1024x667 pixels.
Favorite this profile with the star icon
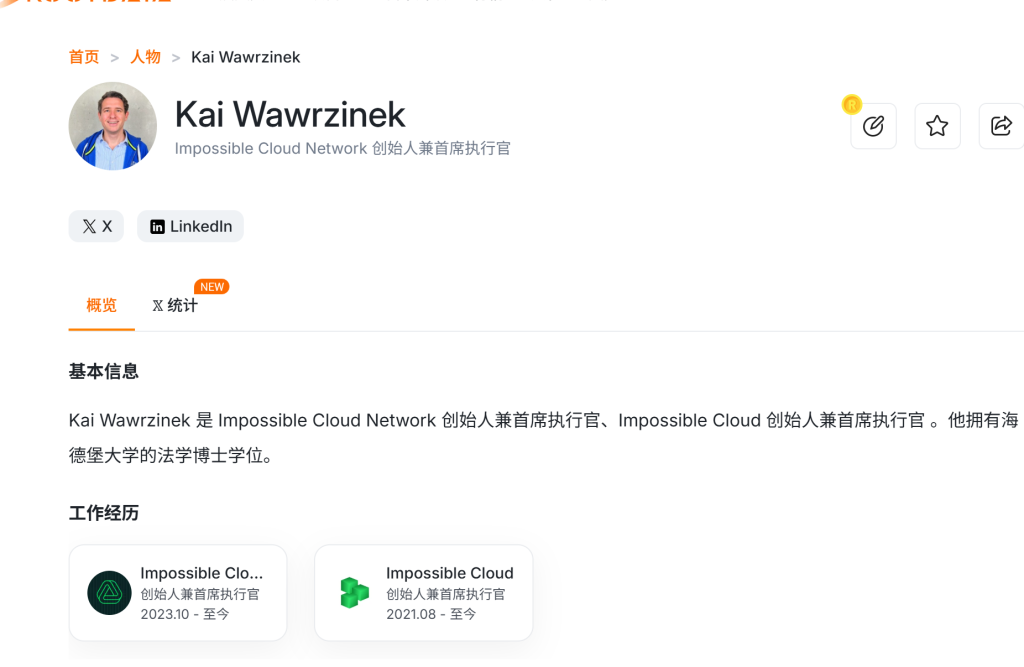[x=937, y=126]
